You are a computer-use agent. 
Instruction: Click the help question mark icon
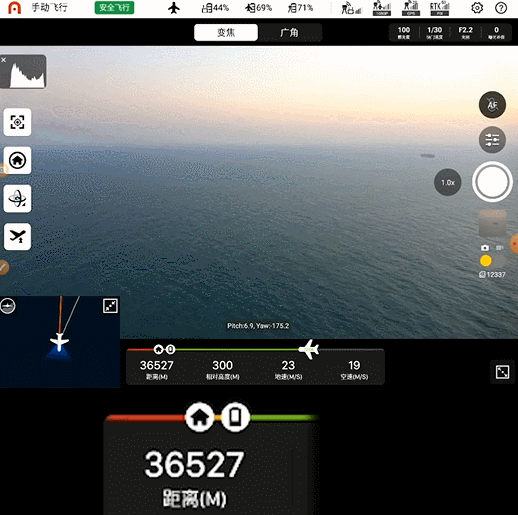coord(501,8)
